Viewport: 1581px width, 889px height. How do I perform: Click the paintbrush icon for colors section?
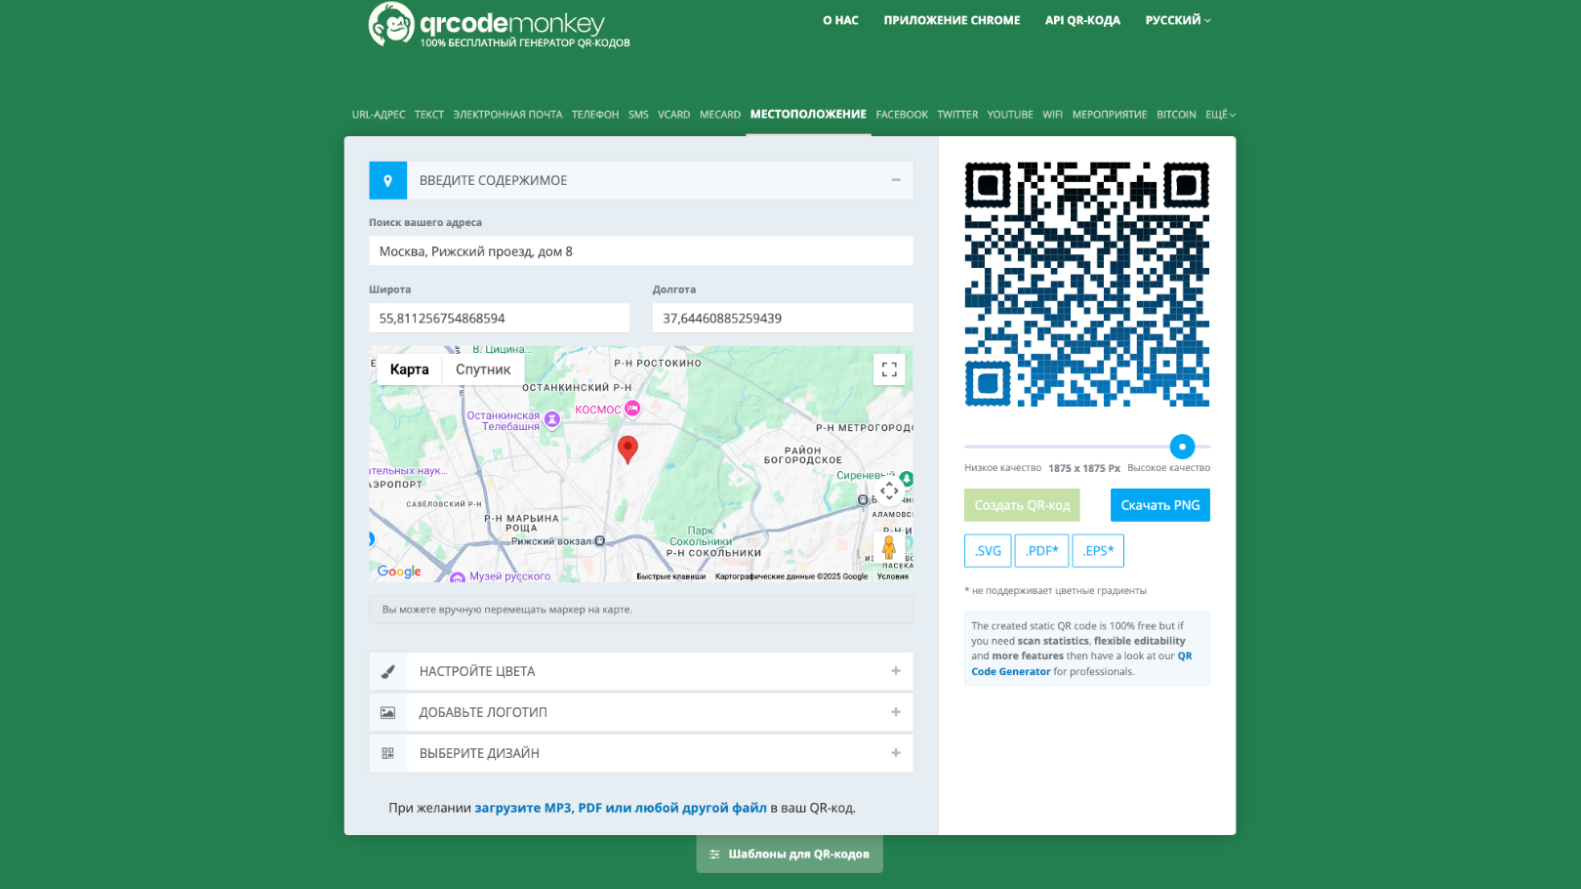coord(388,672)
